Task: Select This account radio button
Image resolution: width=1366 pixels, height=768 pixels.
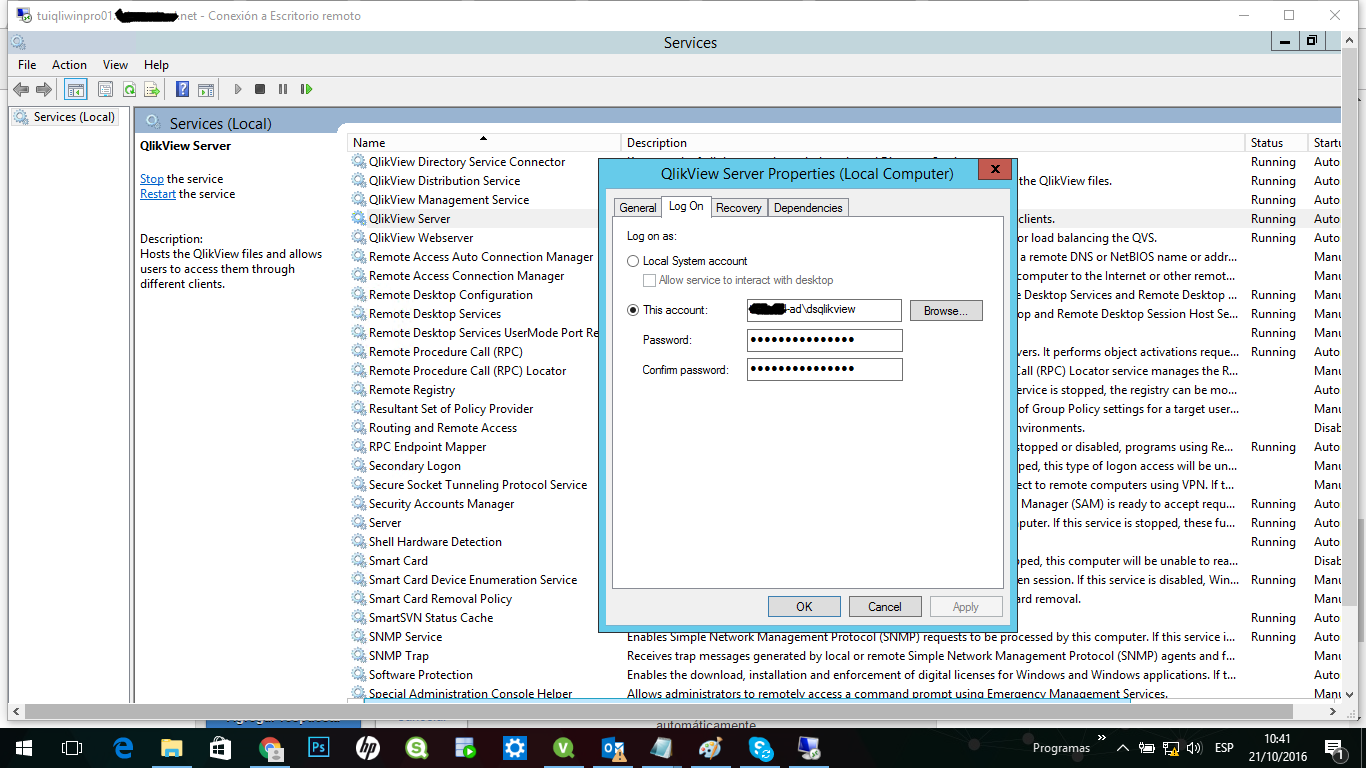Action: coord(633,310)
